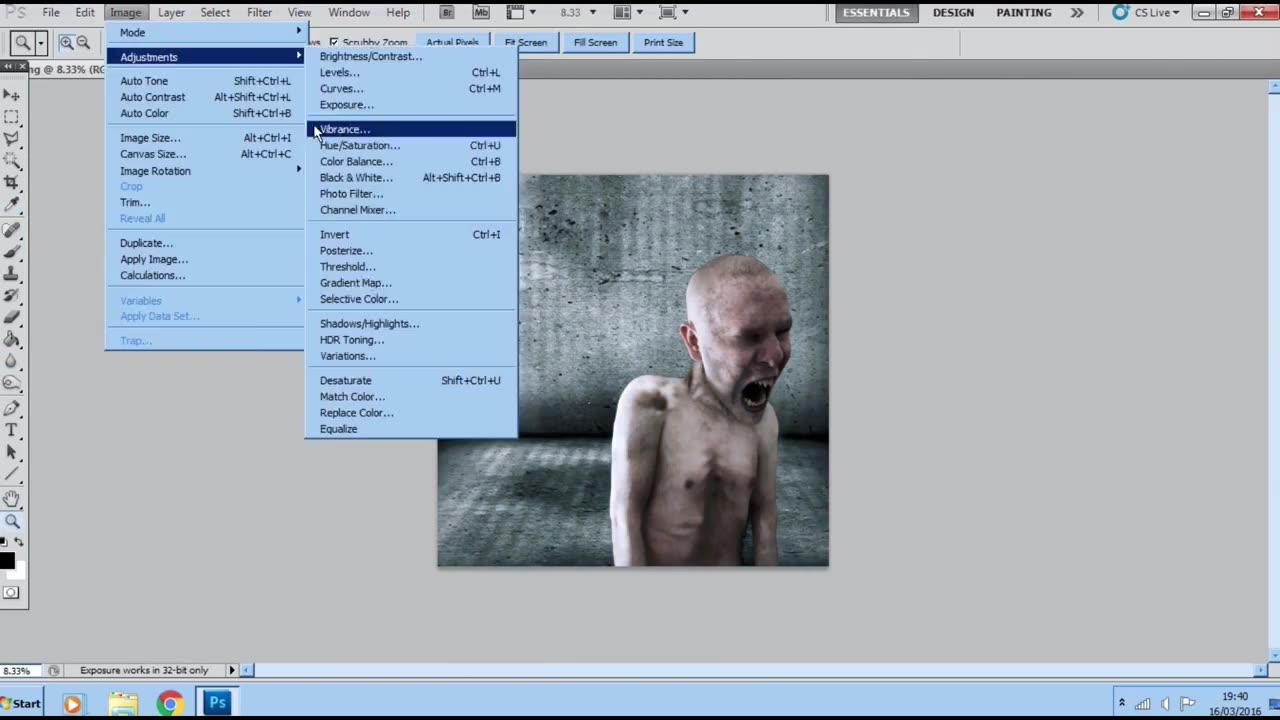This screenshot has height=720, width=1280.
Task: Switch to ESSENTIALS workspace
Action: coord(876,12)
